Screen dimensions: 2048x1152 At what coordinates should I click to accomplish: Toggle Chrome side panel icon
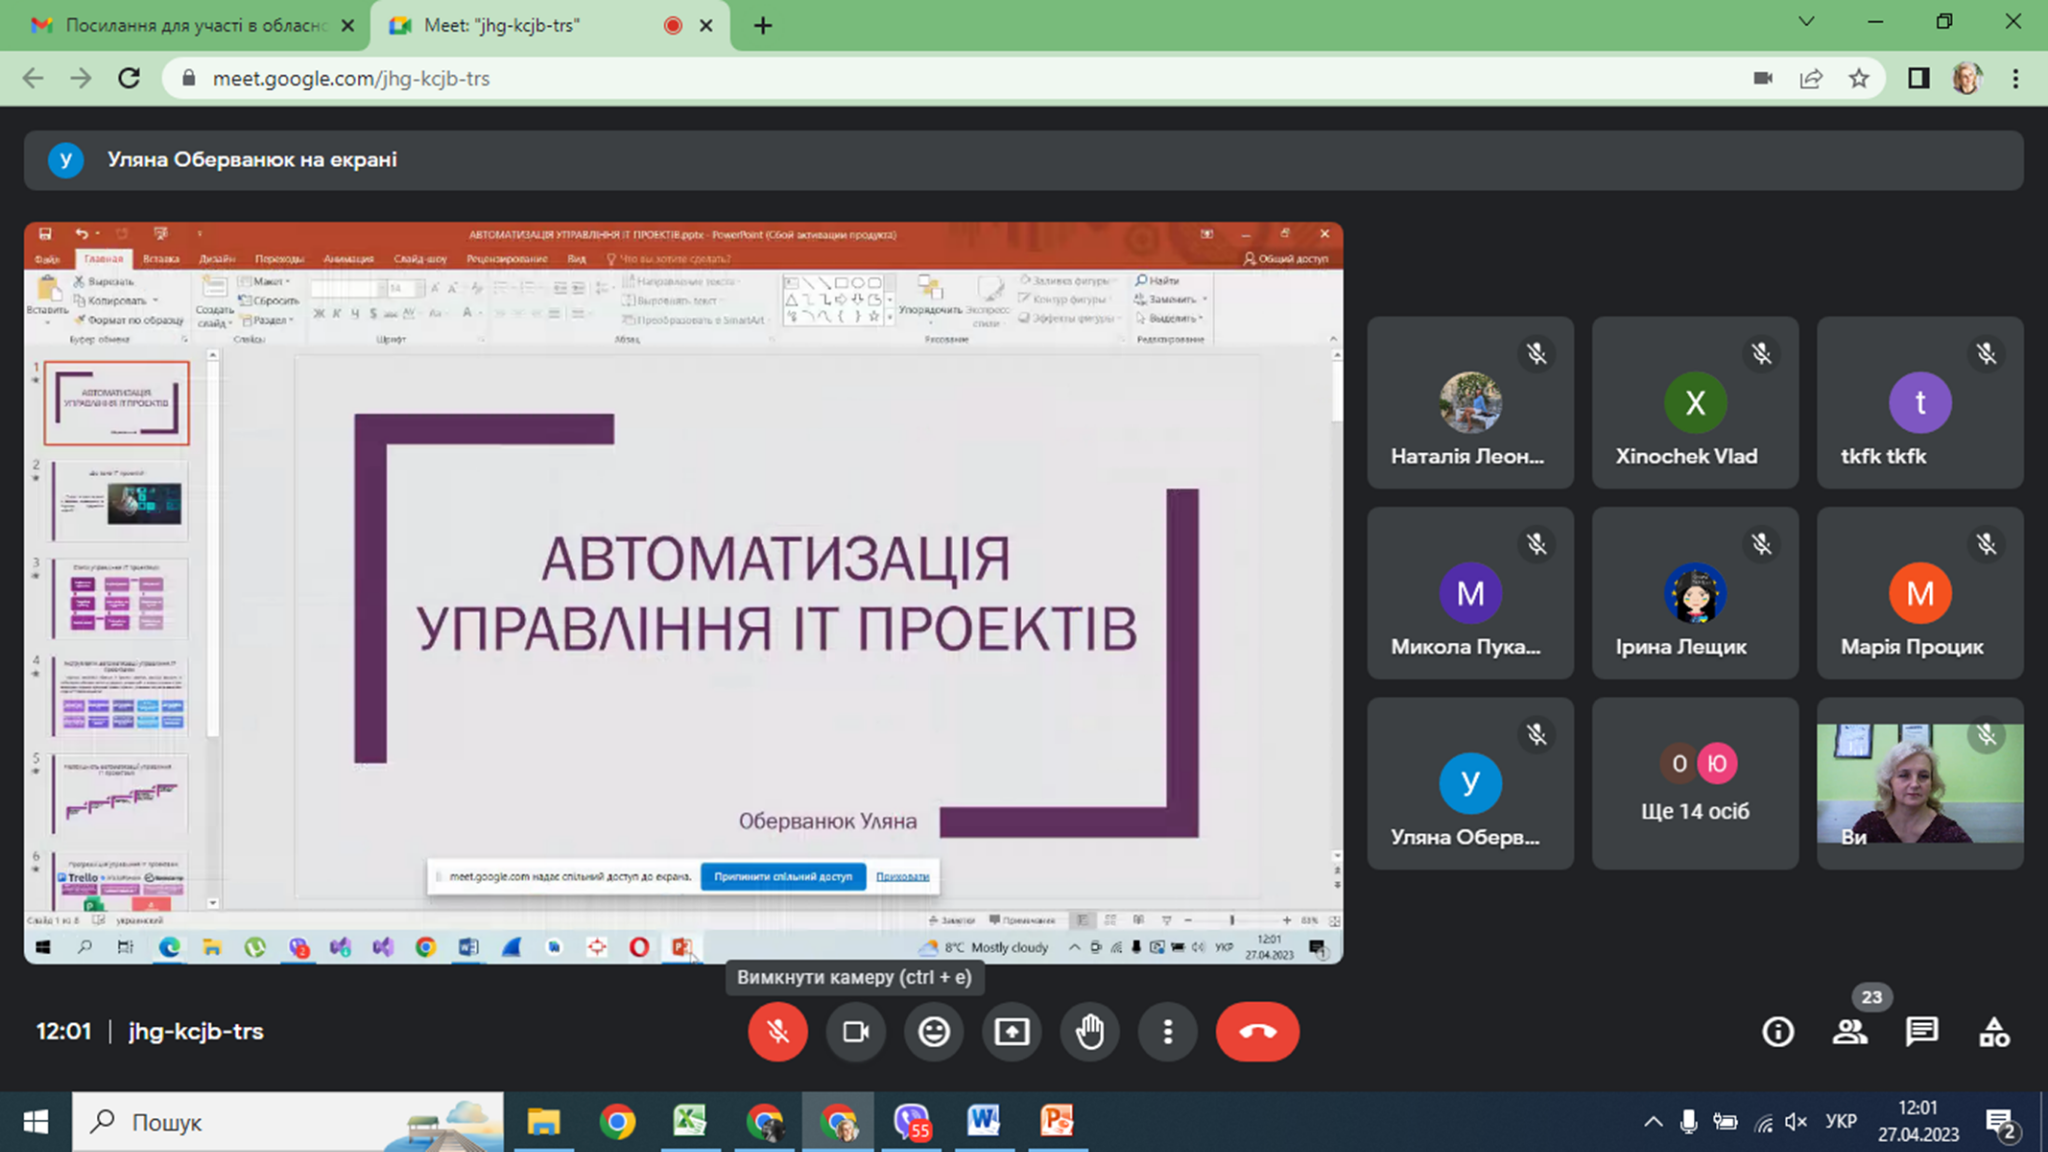[1918, 78]
